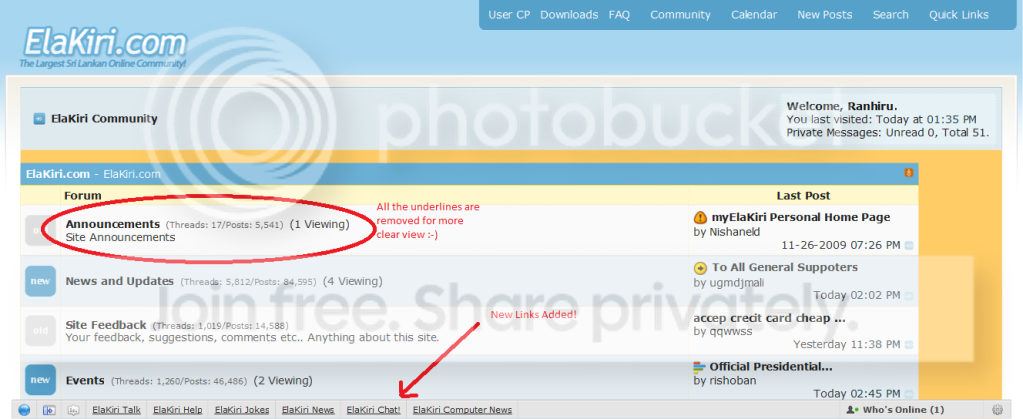This screenshot has height=419, width=1023.
Task: Open ElaKiri Chat! bottom bar link
Action: [373, 410]
